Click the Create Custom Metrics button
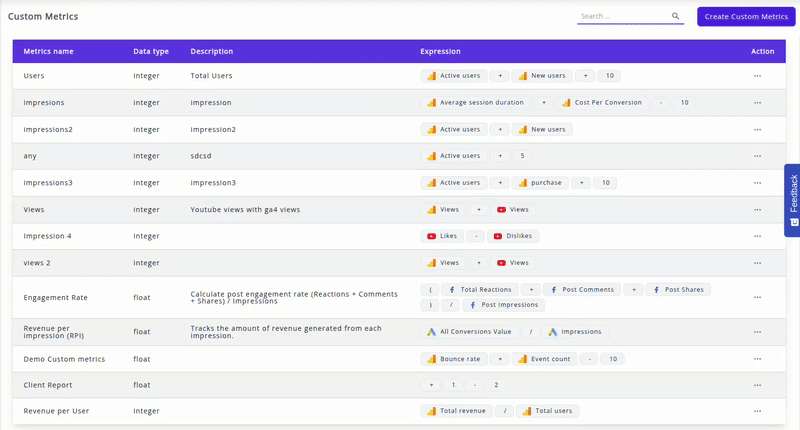This screenshot has height=430, width=800. (x=746, y=16)
